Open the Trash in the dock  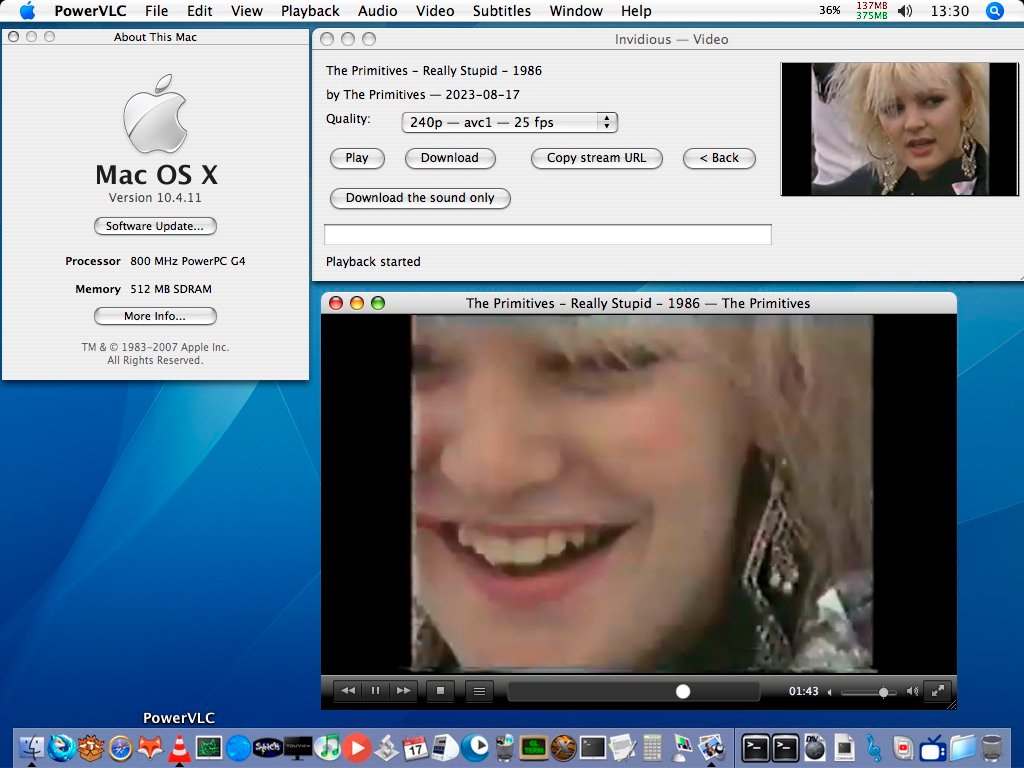tap(991, 748)
